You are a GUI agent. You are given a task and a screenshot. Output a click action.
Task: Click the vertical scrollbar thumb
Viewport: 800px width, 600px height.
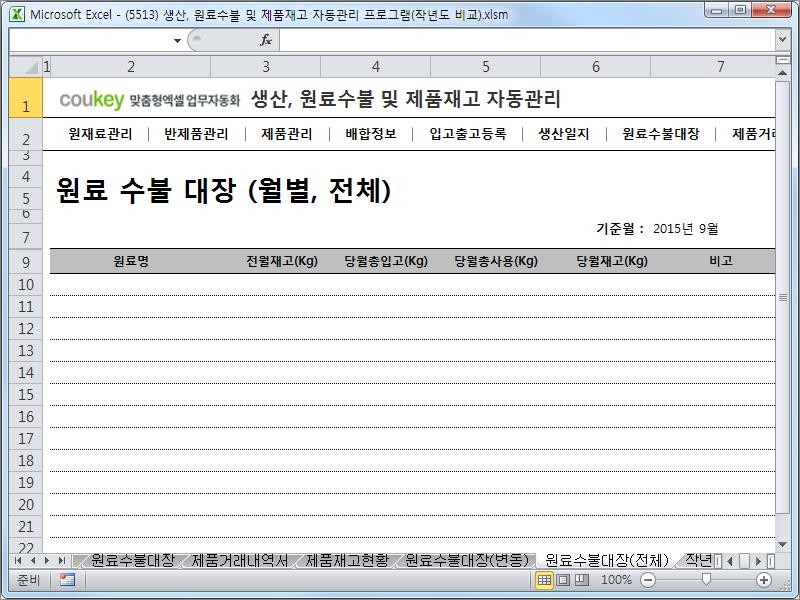pyautogui.click(x=782, y=296)
